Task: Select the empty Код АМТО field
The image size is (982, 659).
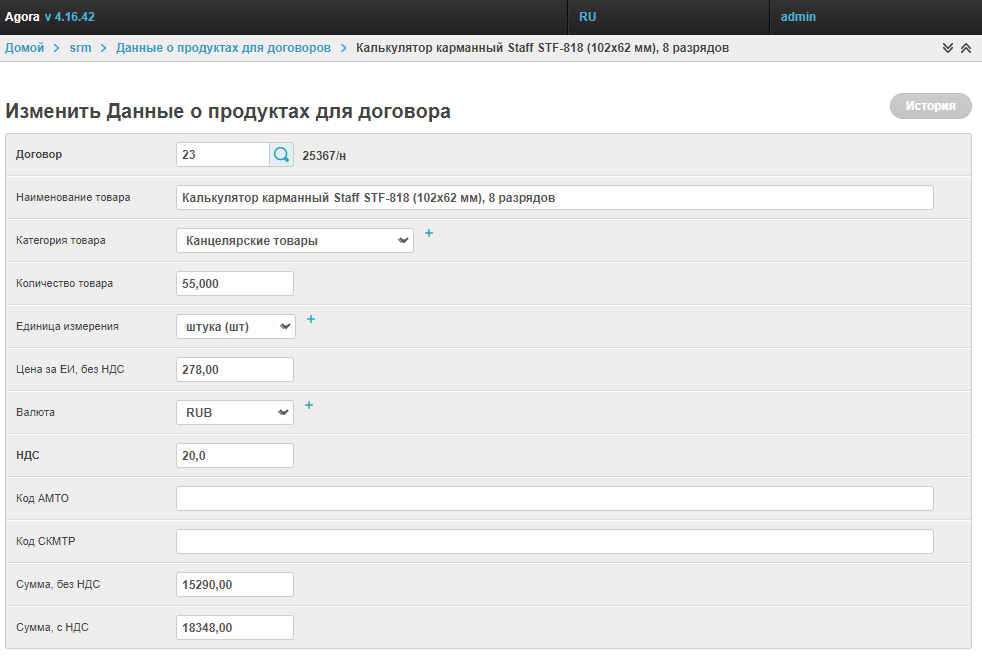Action: click(554, 499)
